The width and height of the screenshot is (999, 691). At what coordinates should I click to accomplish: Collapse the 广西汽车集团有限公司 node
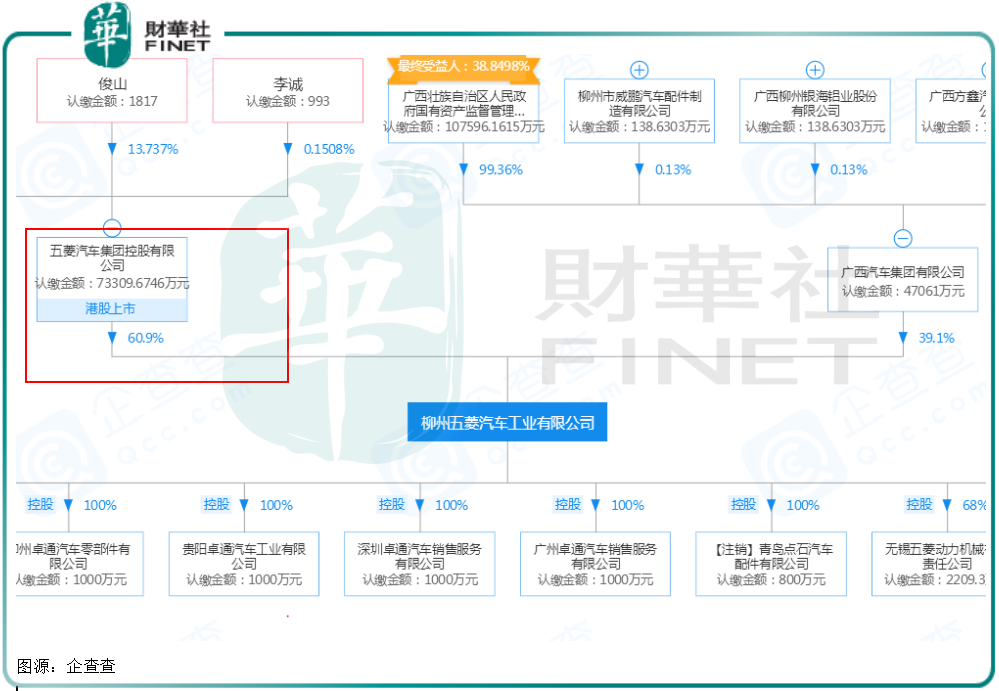pyautogui.click(x=903, y=238)
